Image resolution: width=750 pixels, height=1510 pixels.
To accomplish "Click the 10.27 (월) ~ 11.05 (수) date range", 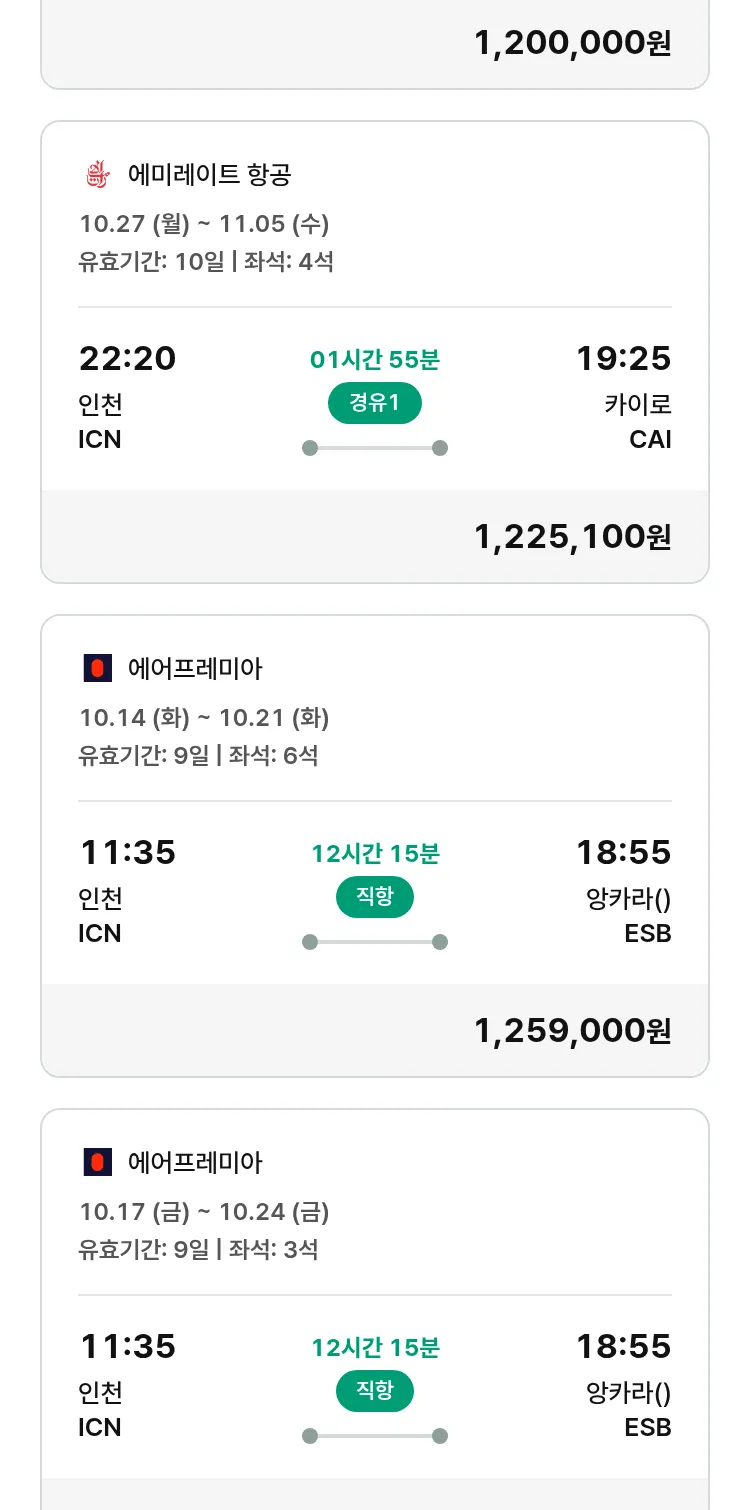I will [x=204, y=223].
